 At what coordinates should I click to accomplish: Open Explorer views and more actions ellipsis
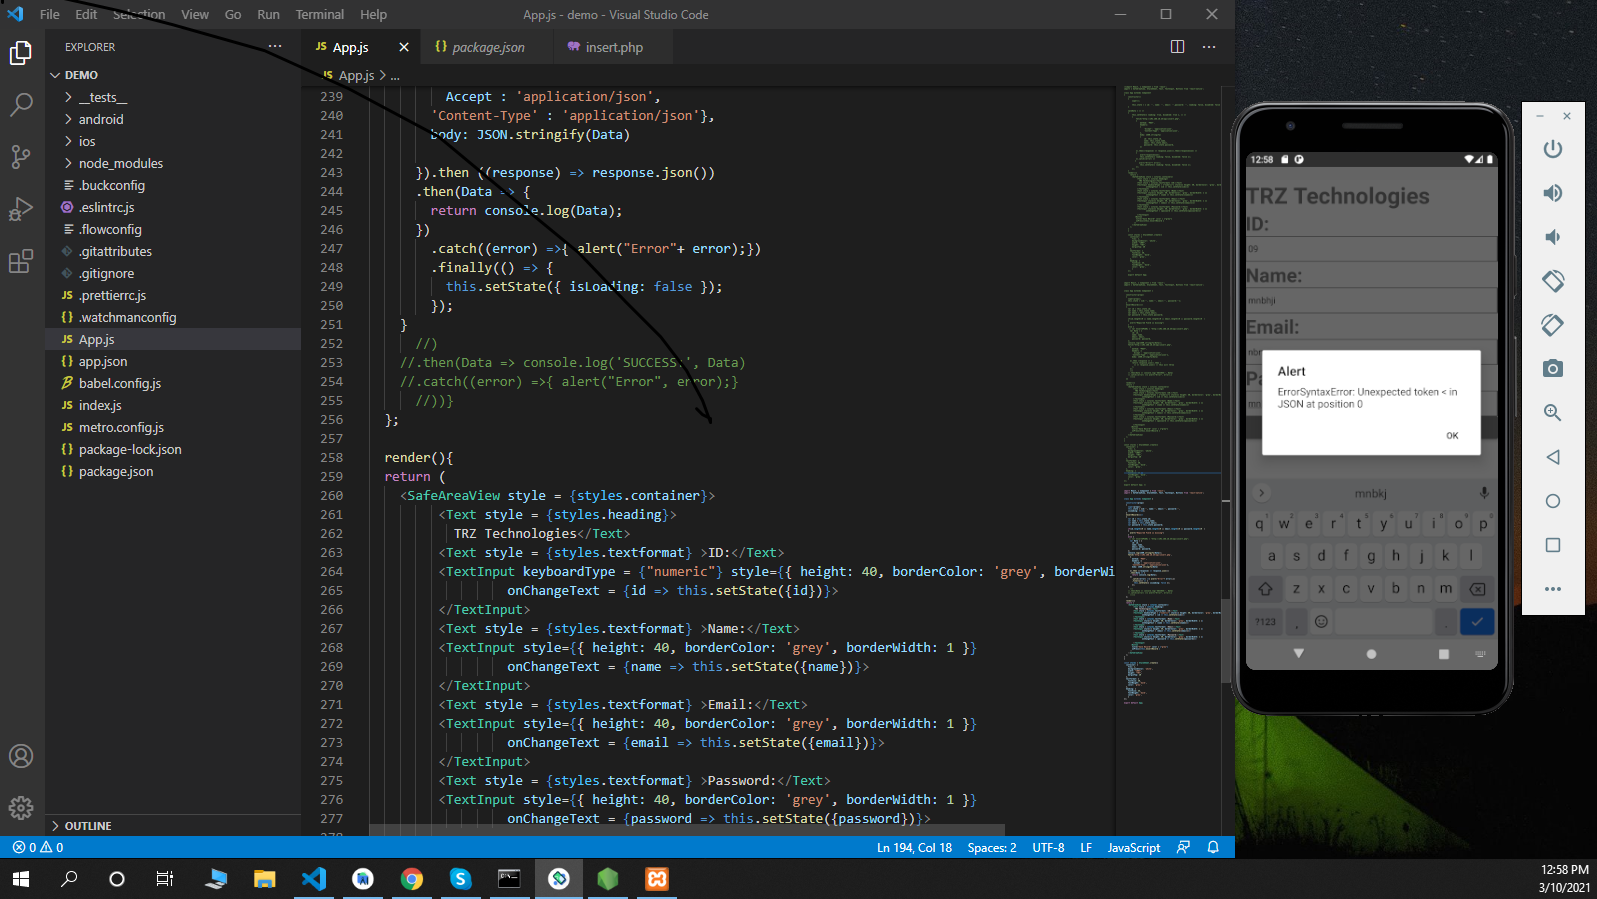pyautogui.click(x=275, y=47)
